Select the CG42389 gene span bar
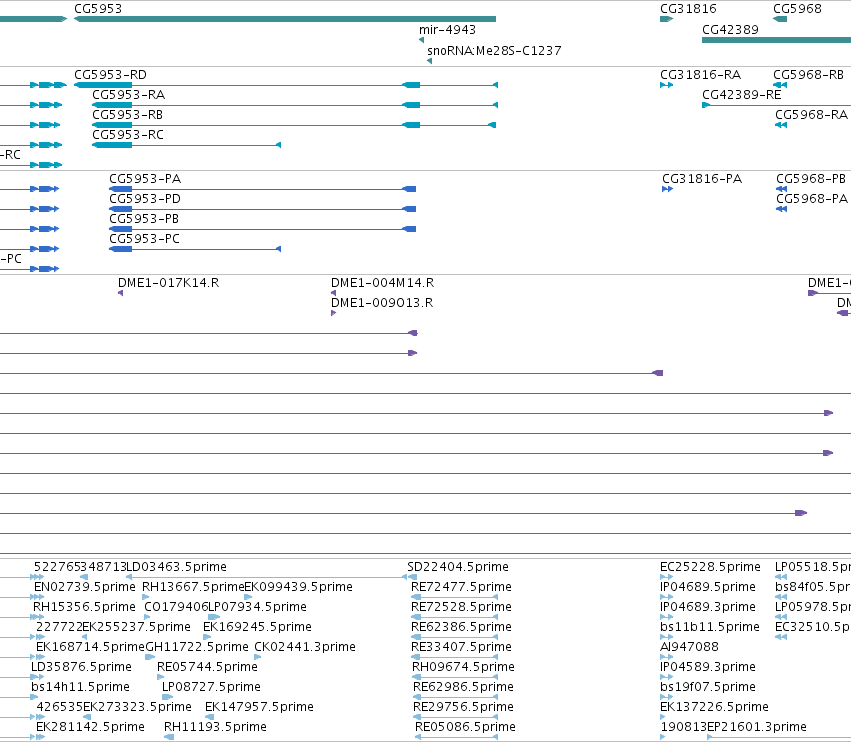 point(776,40)
